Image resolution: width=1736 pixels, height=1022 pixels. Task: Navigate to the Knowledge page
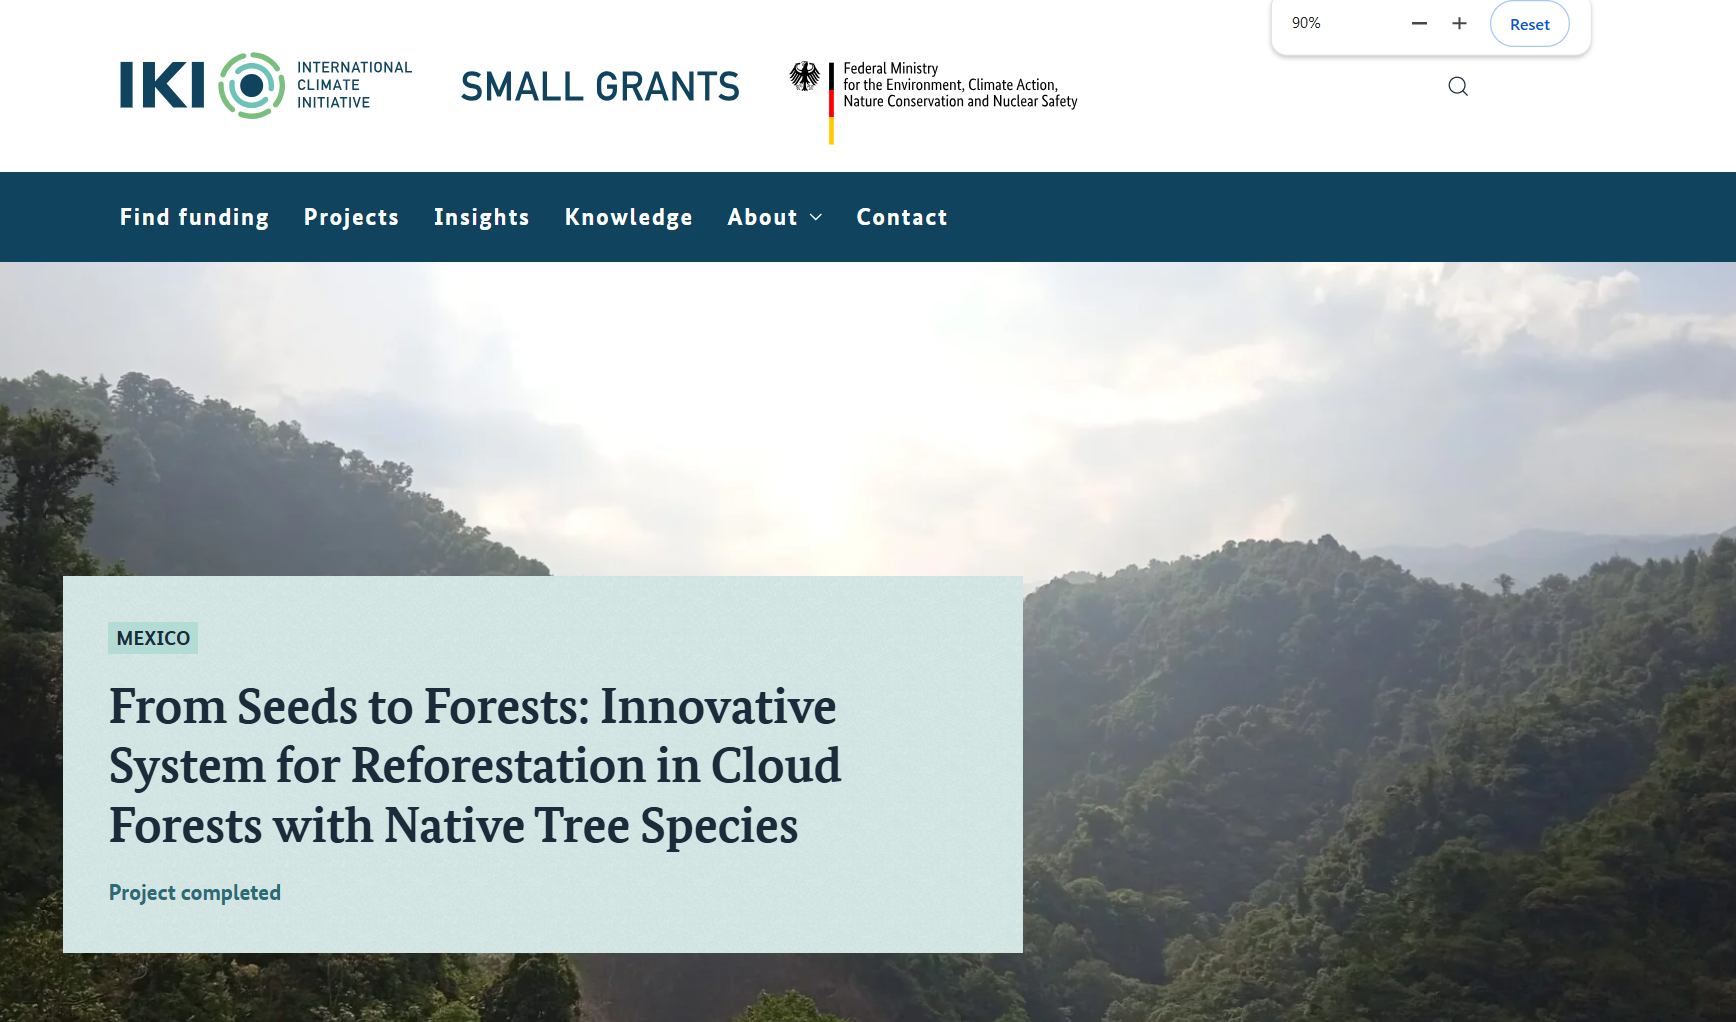point(628,217)
